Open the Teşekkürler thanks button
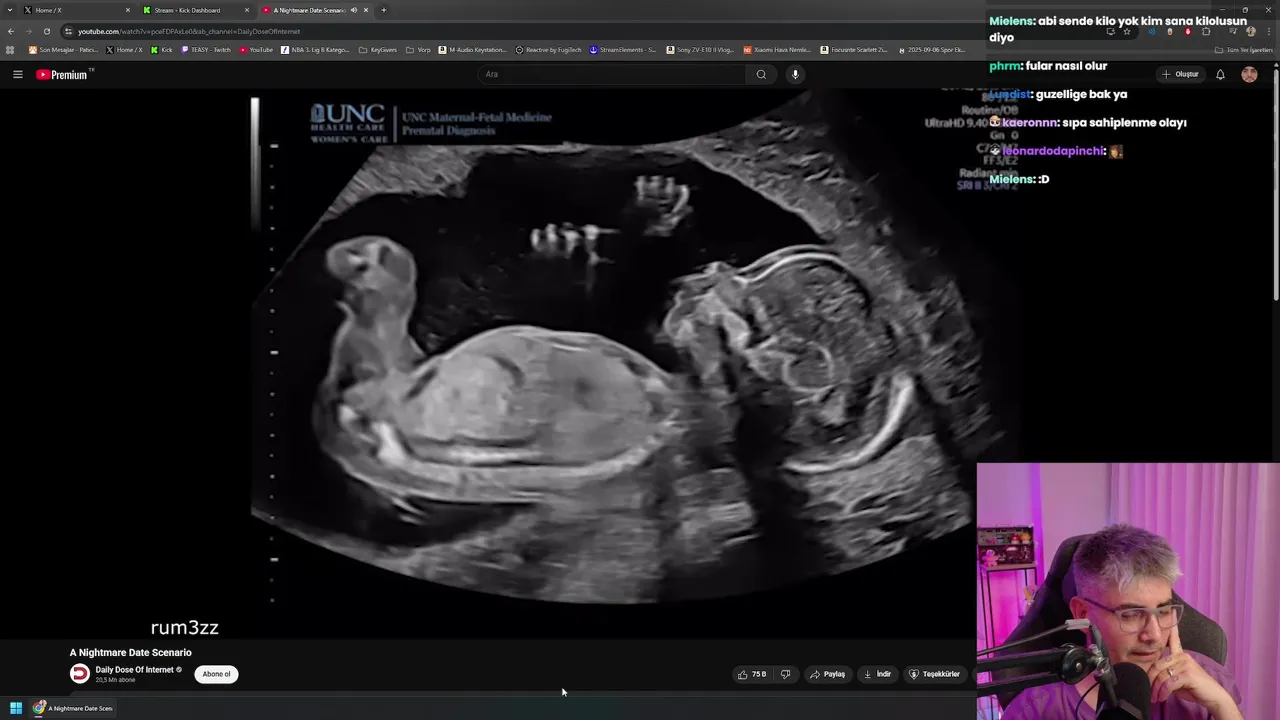 (x=934, y=674)
